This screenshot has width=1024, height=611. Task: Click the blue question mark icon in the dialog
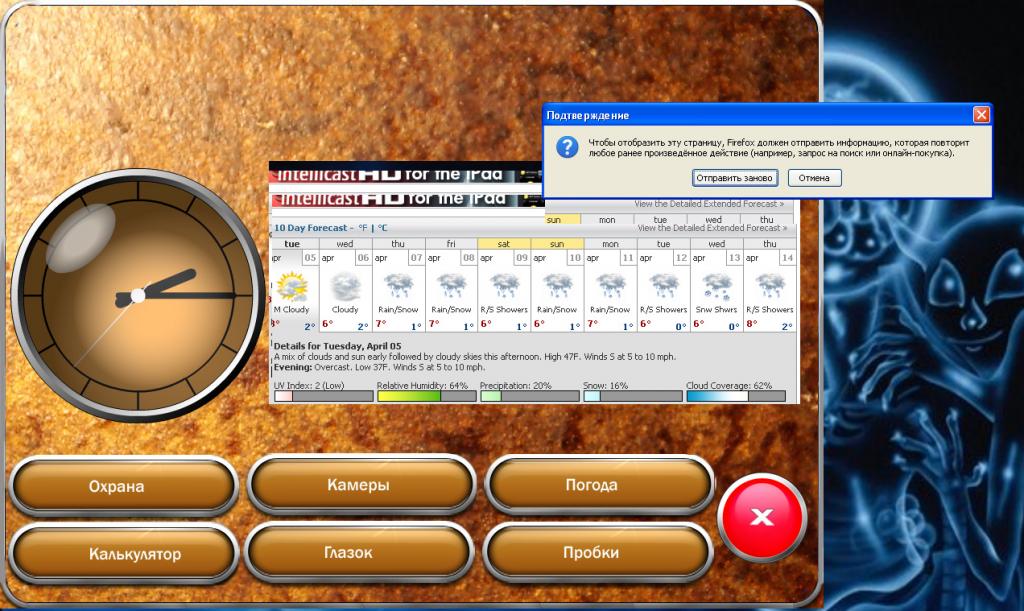pos(567,148)
